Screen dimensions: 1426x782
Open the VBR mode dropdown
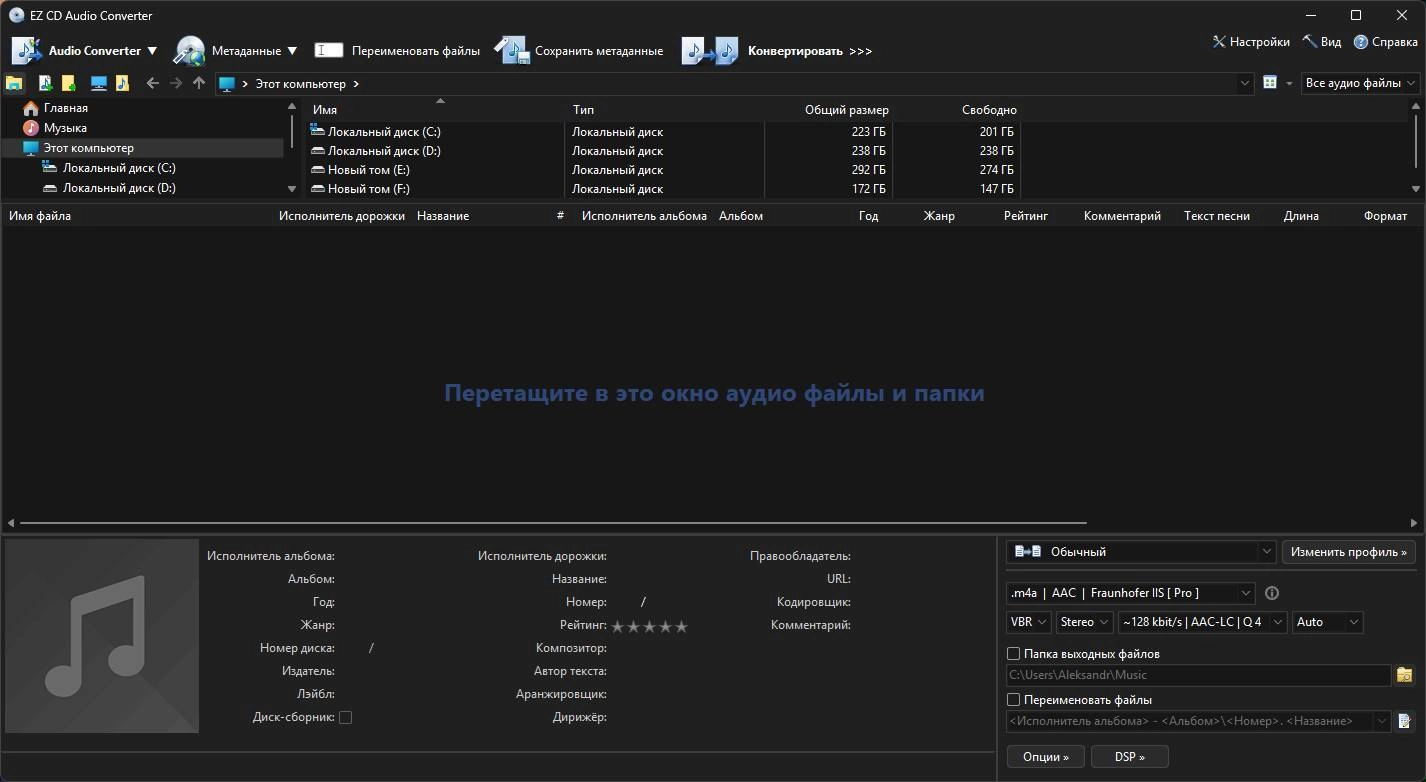pyautogui.click(x=1028, y=622)
